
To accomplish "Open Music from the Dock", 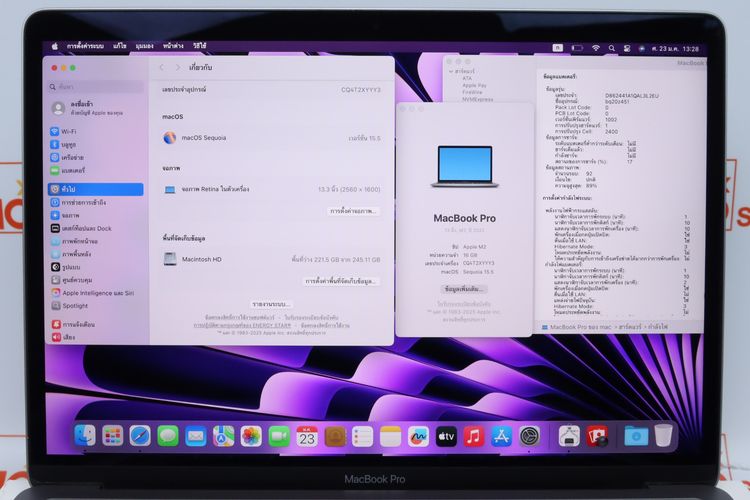I will tap(474, 436).
